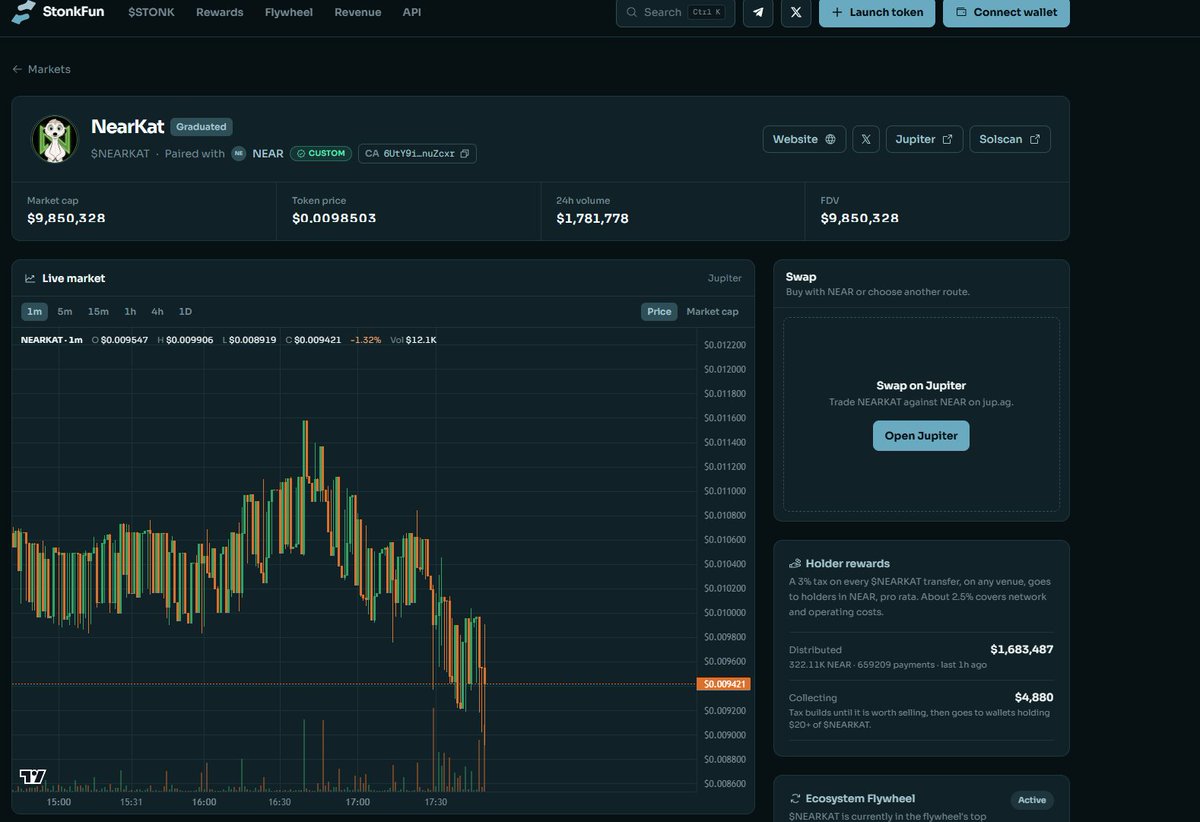The height and width of the screenshot is (822, 1200).
Task: Choose the 1D chart interval
Action: (x=185, y=312)
